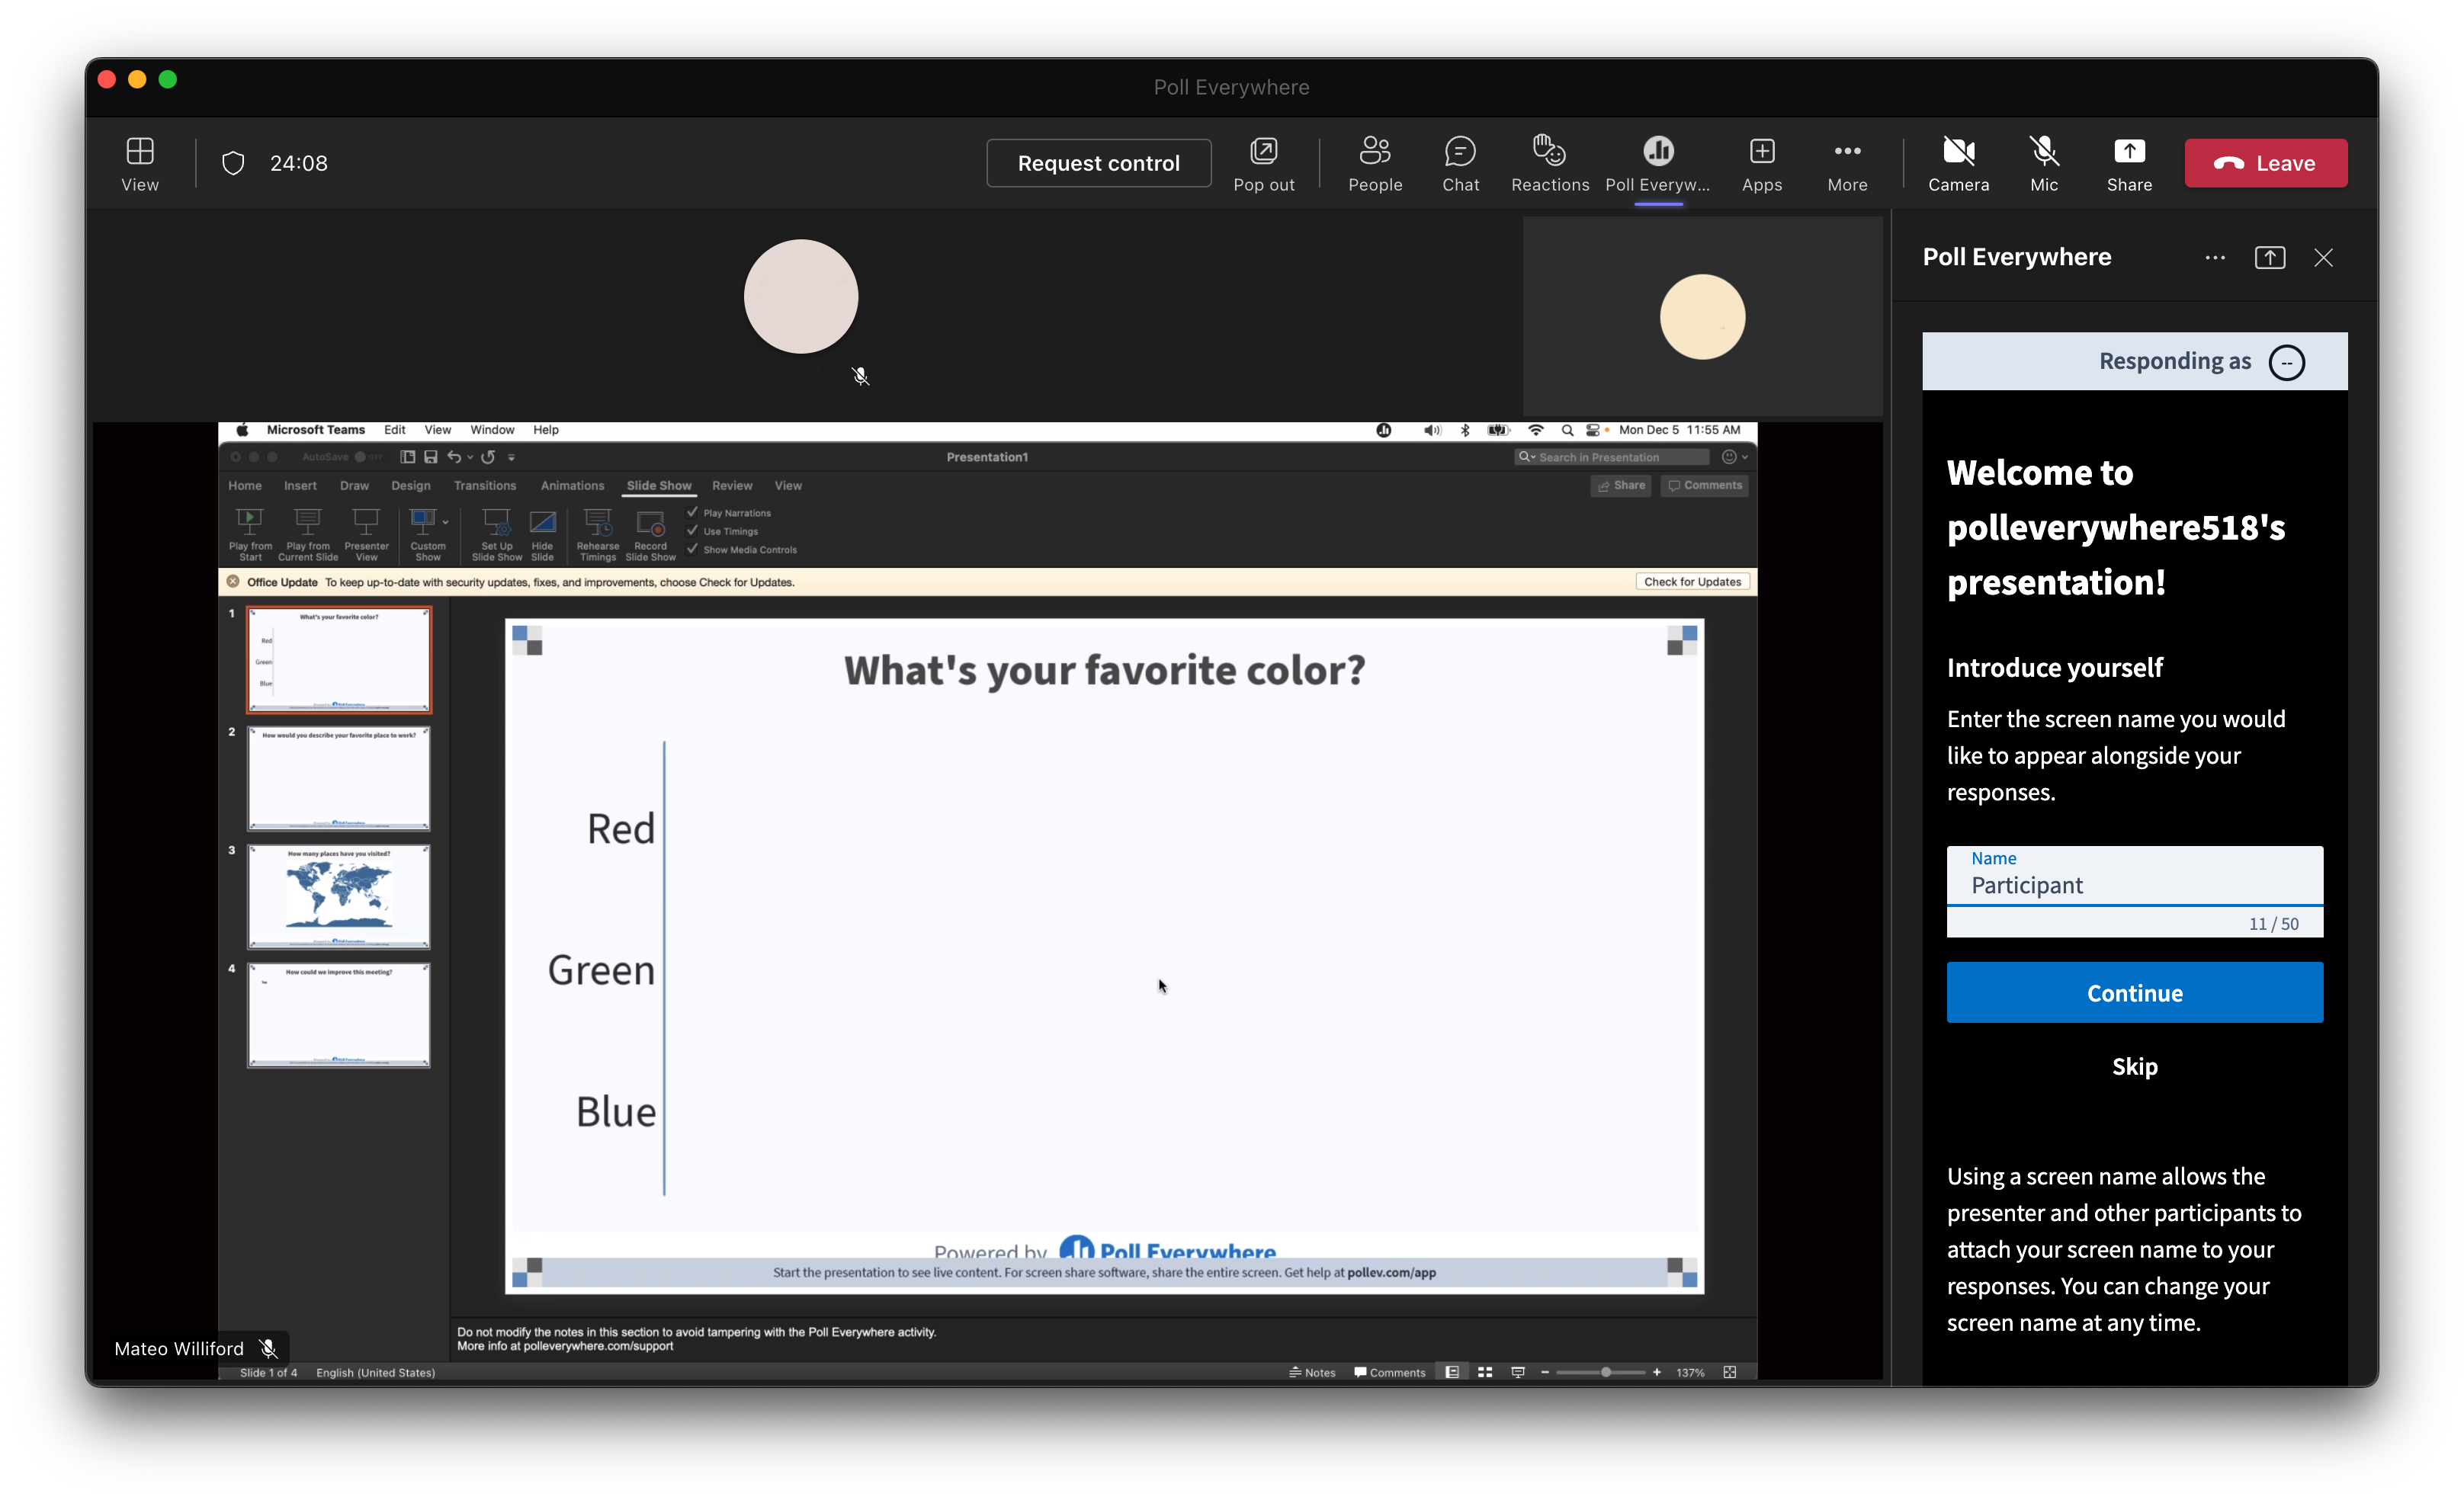The image size is (2464, 1500).
Task: Click the blue Continue button
Action: pyautogui.click(x=2134, y=992)
